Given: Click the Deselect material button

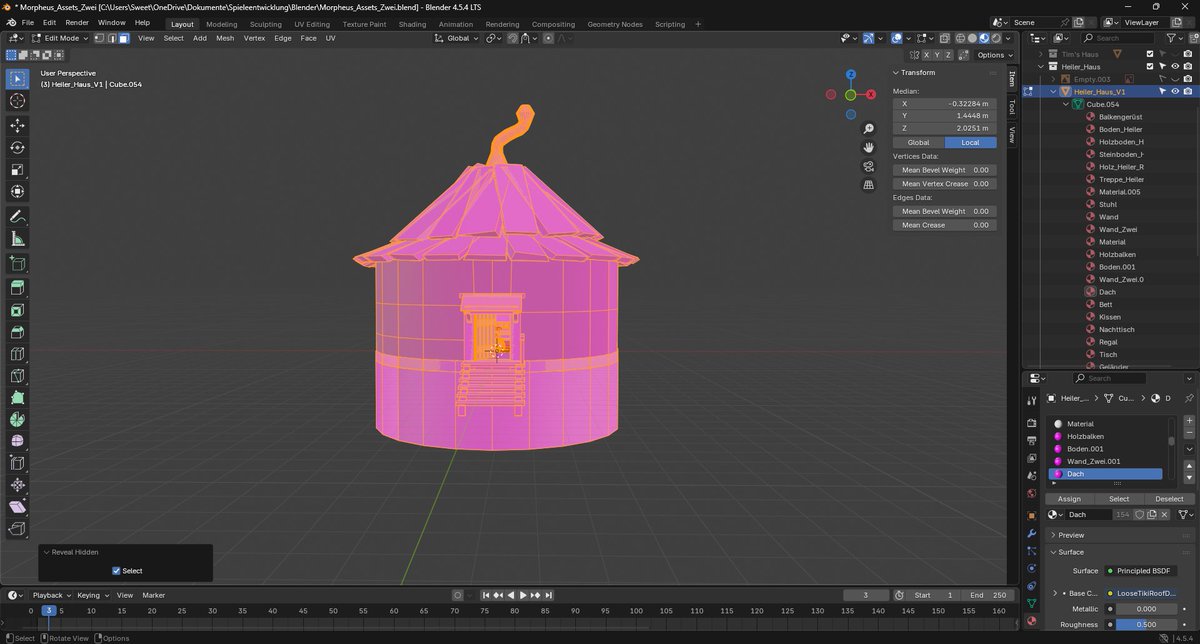Looking at the screenshot, I should click(x=1169, y=499).
